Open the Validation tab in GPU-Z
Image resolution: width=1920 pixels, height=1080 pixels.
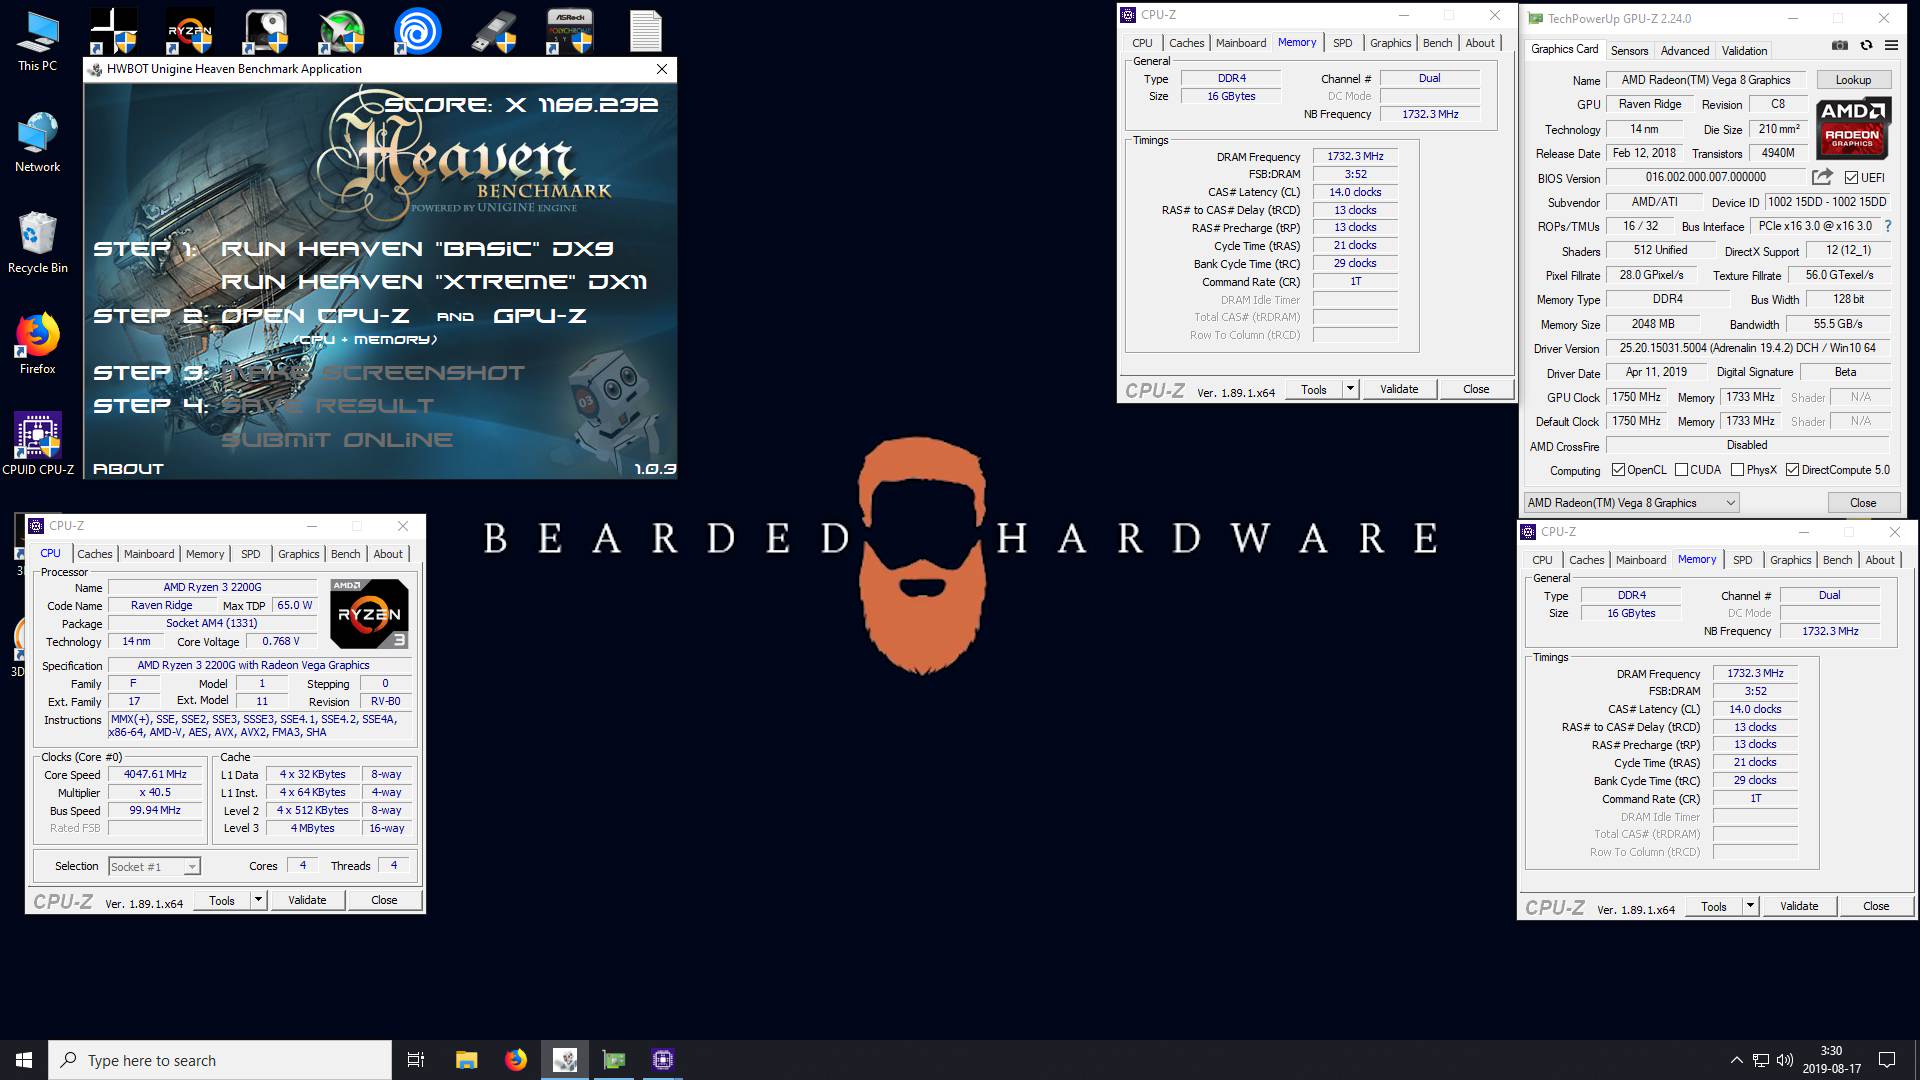pos(1744,50)
